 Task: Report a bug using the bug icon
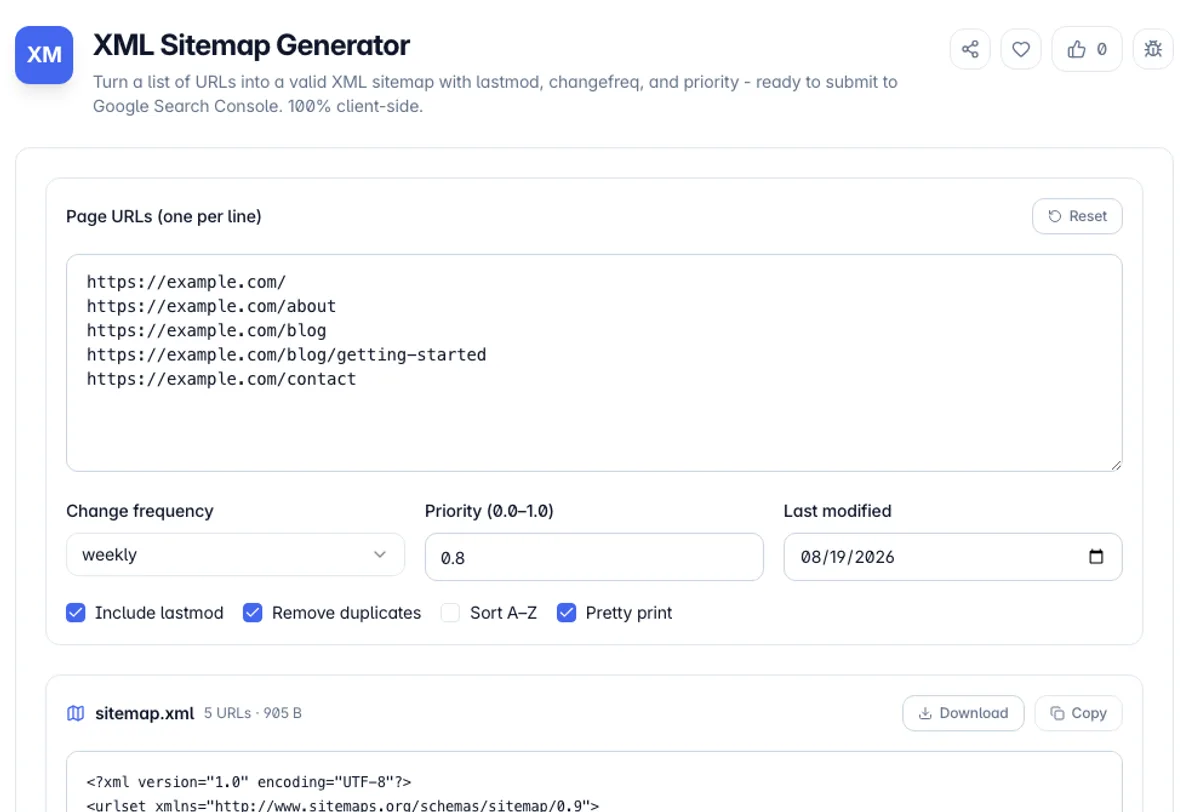point(1153,49)
